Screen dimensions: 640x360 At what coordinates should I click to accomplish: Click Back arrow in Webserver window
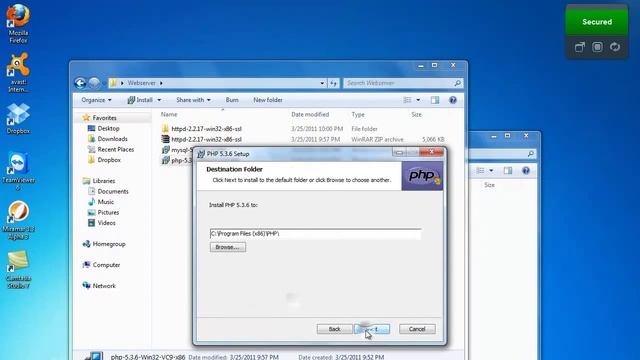(x=80, y=83)
